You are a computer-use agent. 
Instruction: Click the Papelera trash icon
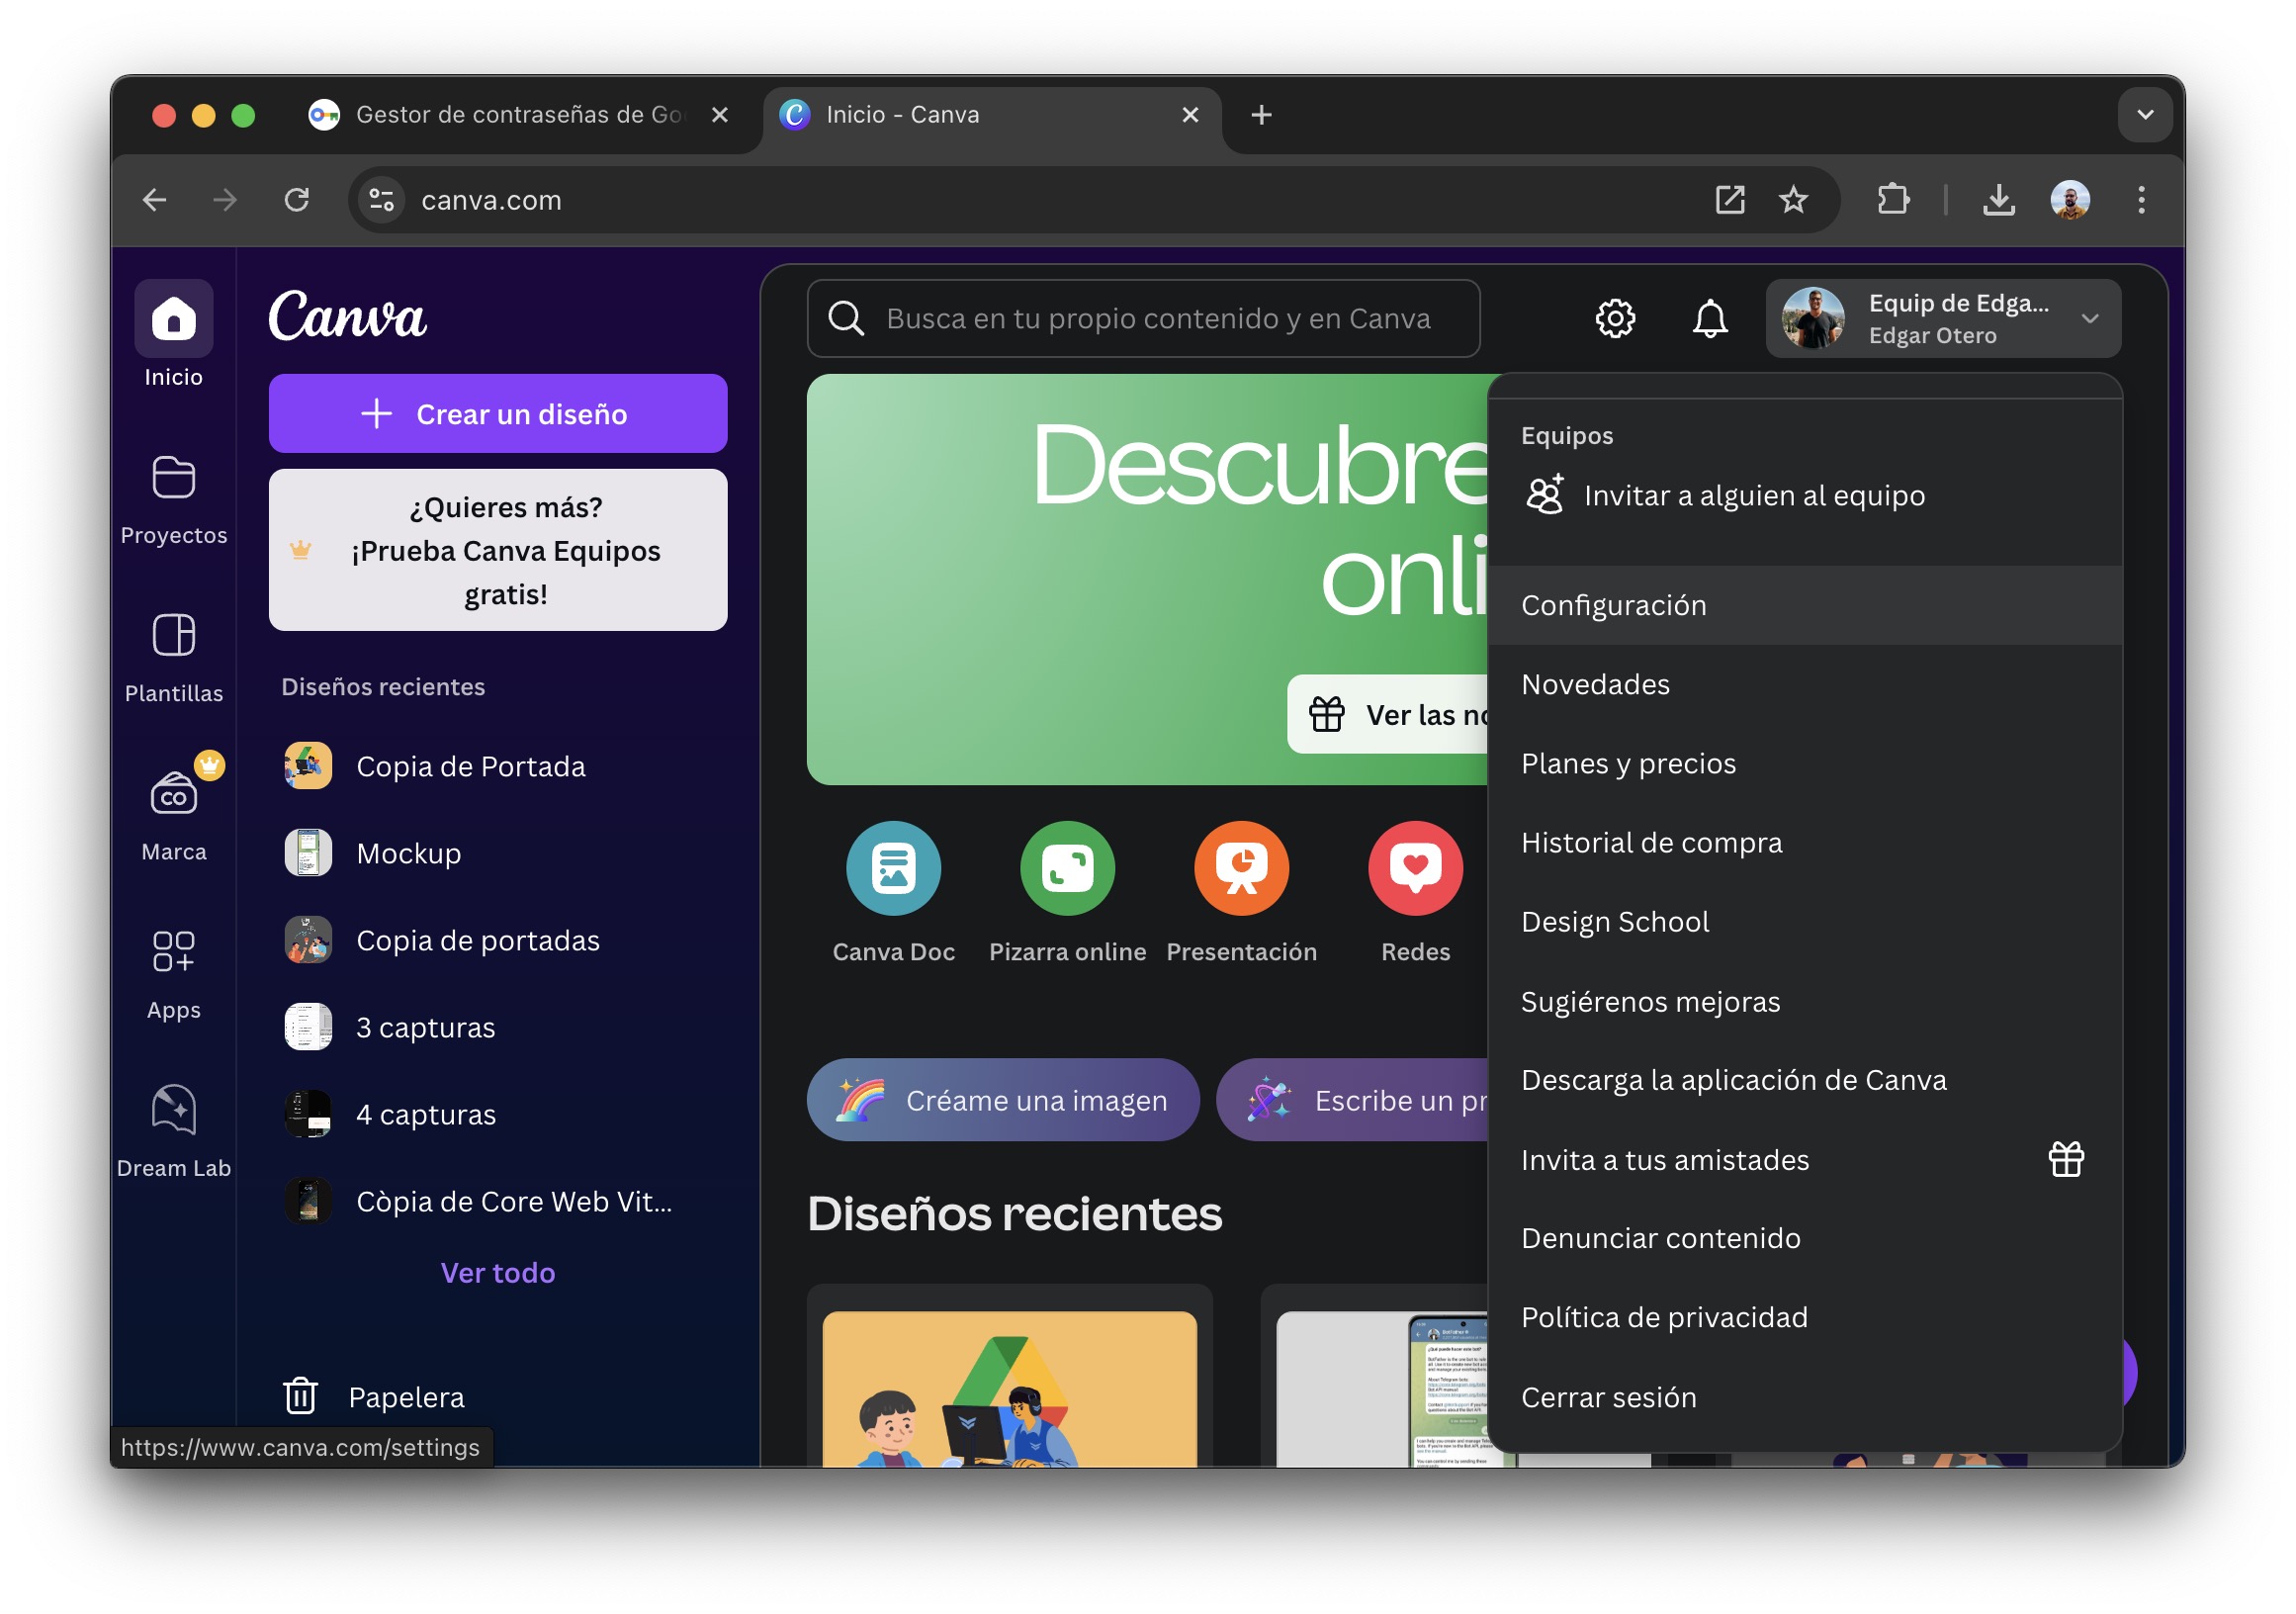[301, 1397]
